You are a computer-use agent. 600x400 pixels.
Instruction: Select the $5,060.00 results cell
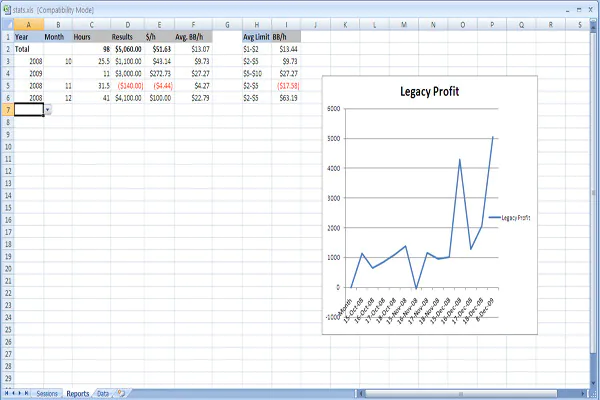coord(127,49)
